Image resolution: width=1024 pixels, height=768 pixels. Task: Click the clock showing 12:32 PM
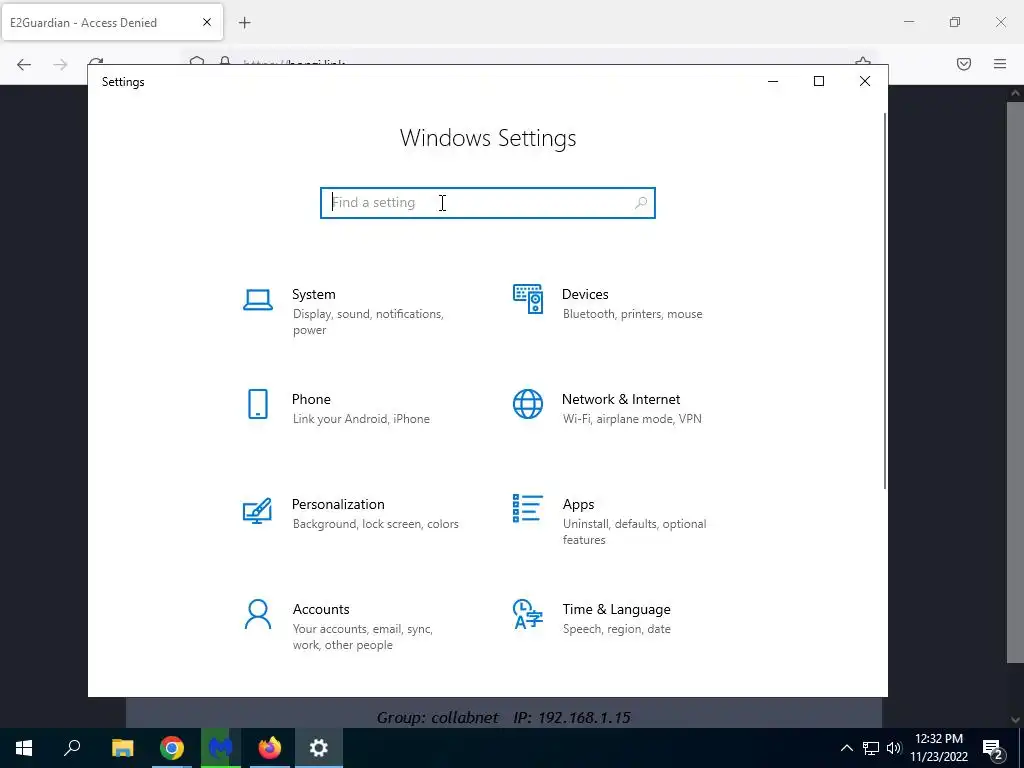click(938, 739)
